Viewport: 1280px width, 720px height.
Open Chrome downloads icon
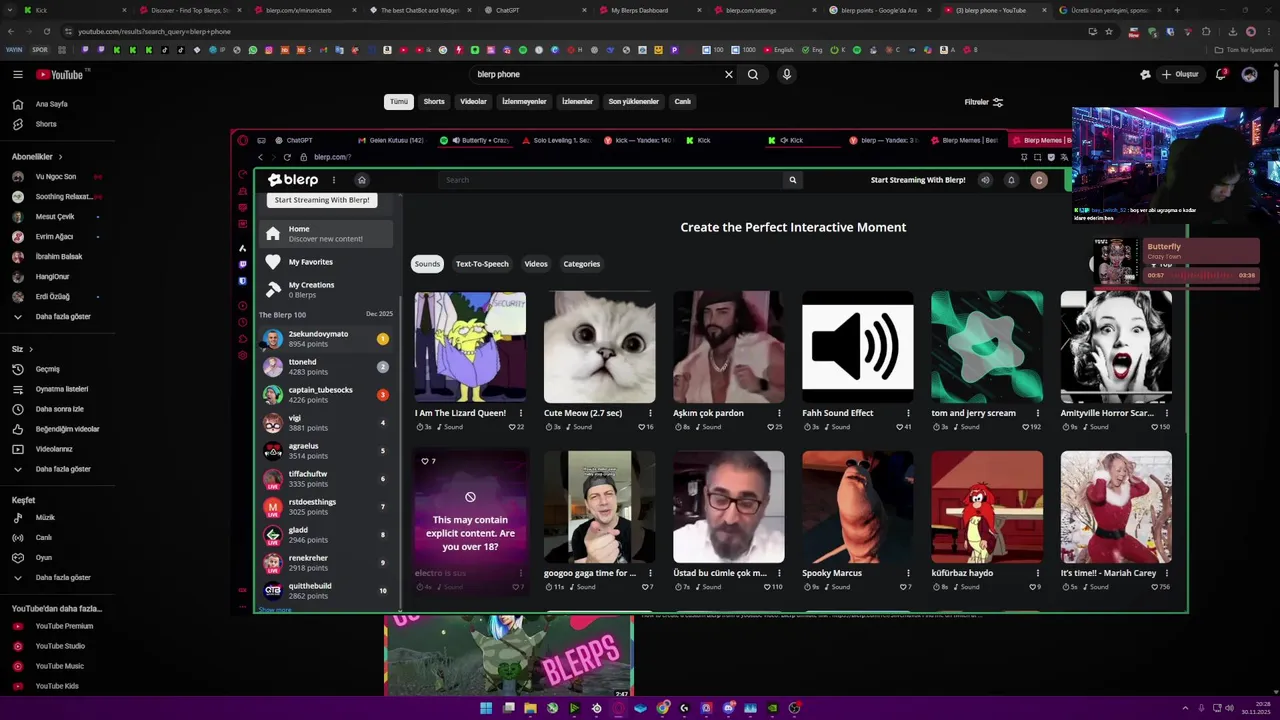tap(1232, 31)
